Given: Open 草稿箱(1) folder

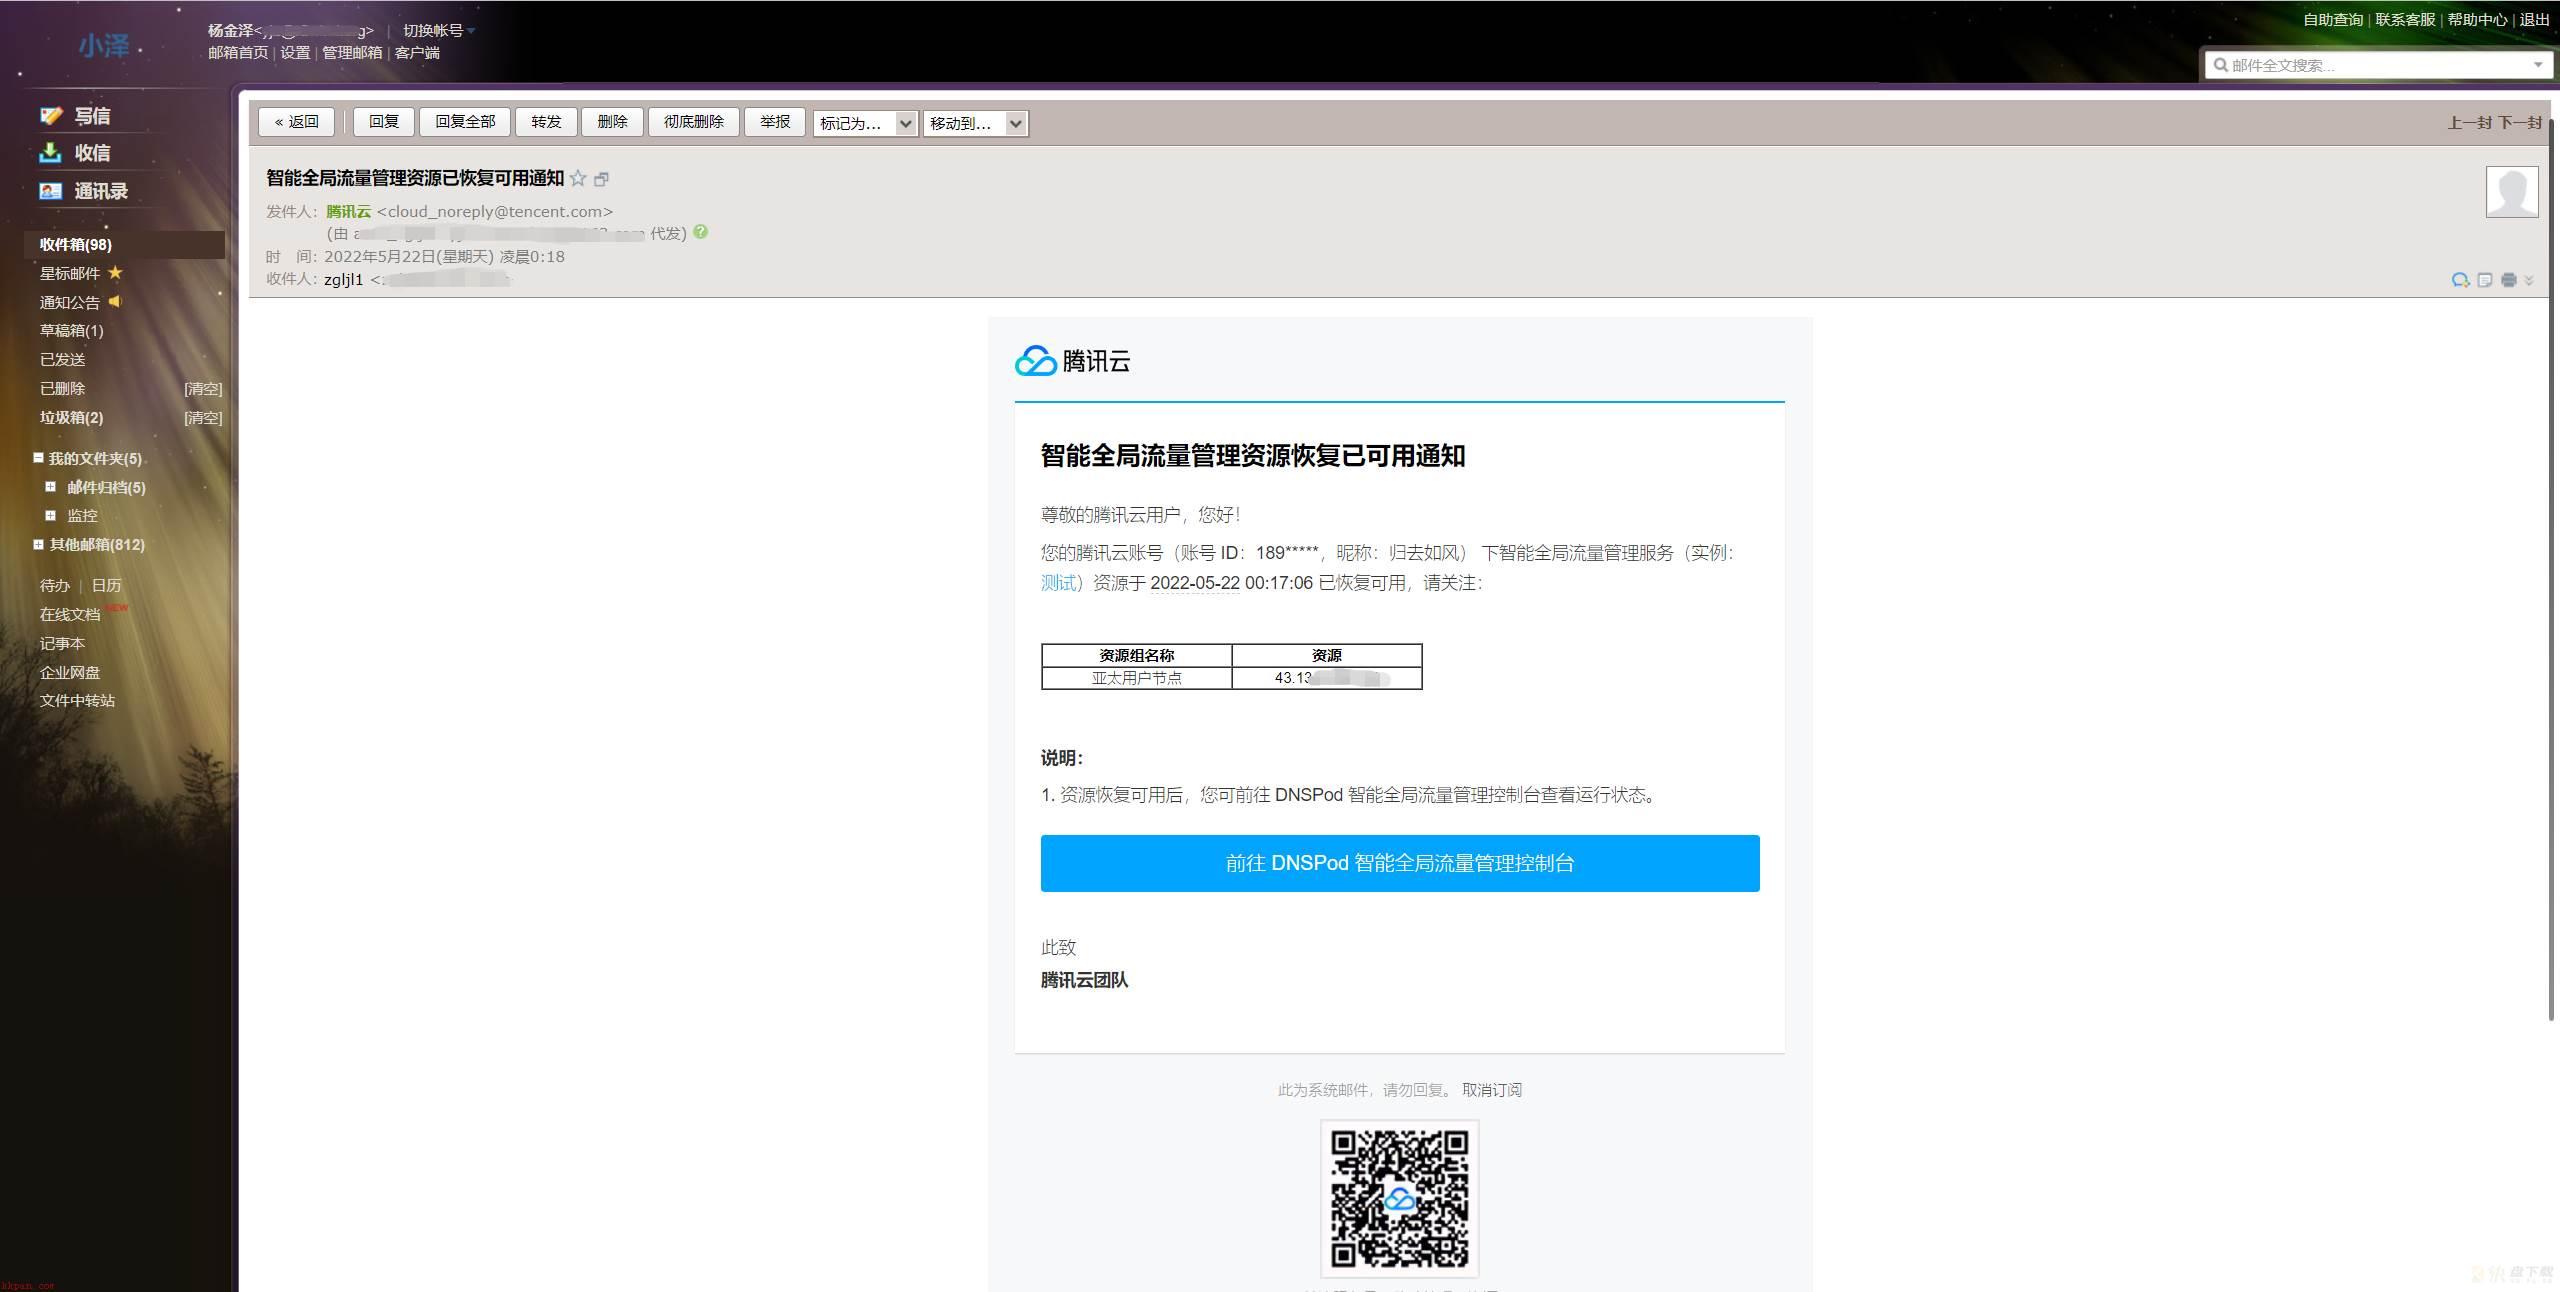Looking at the screenshot, I should (x=71, y=330).
